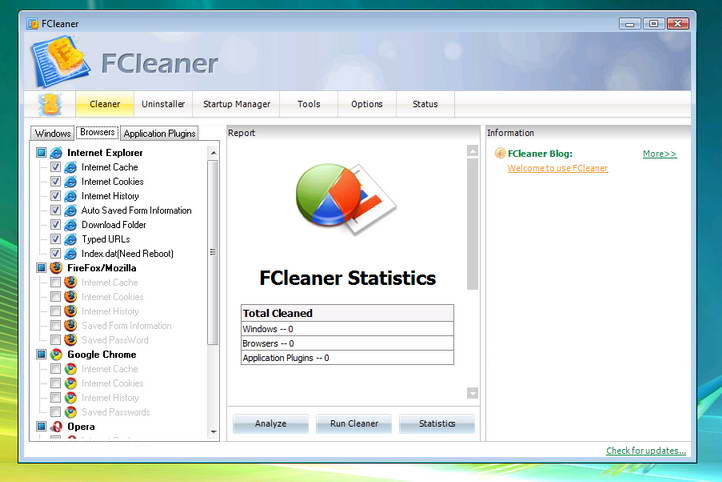Check Firefox Saved PassWord checkbox
722x482 pixels.
(x=55, y=340)
